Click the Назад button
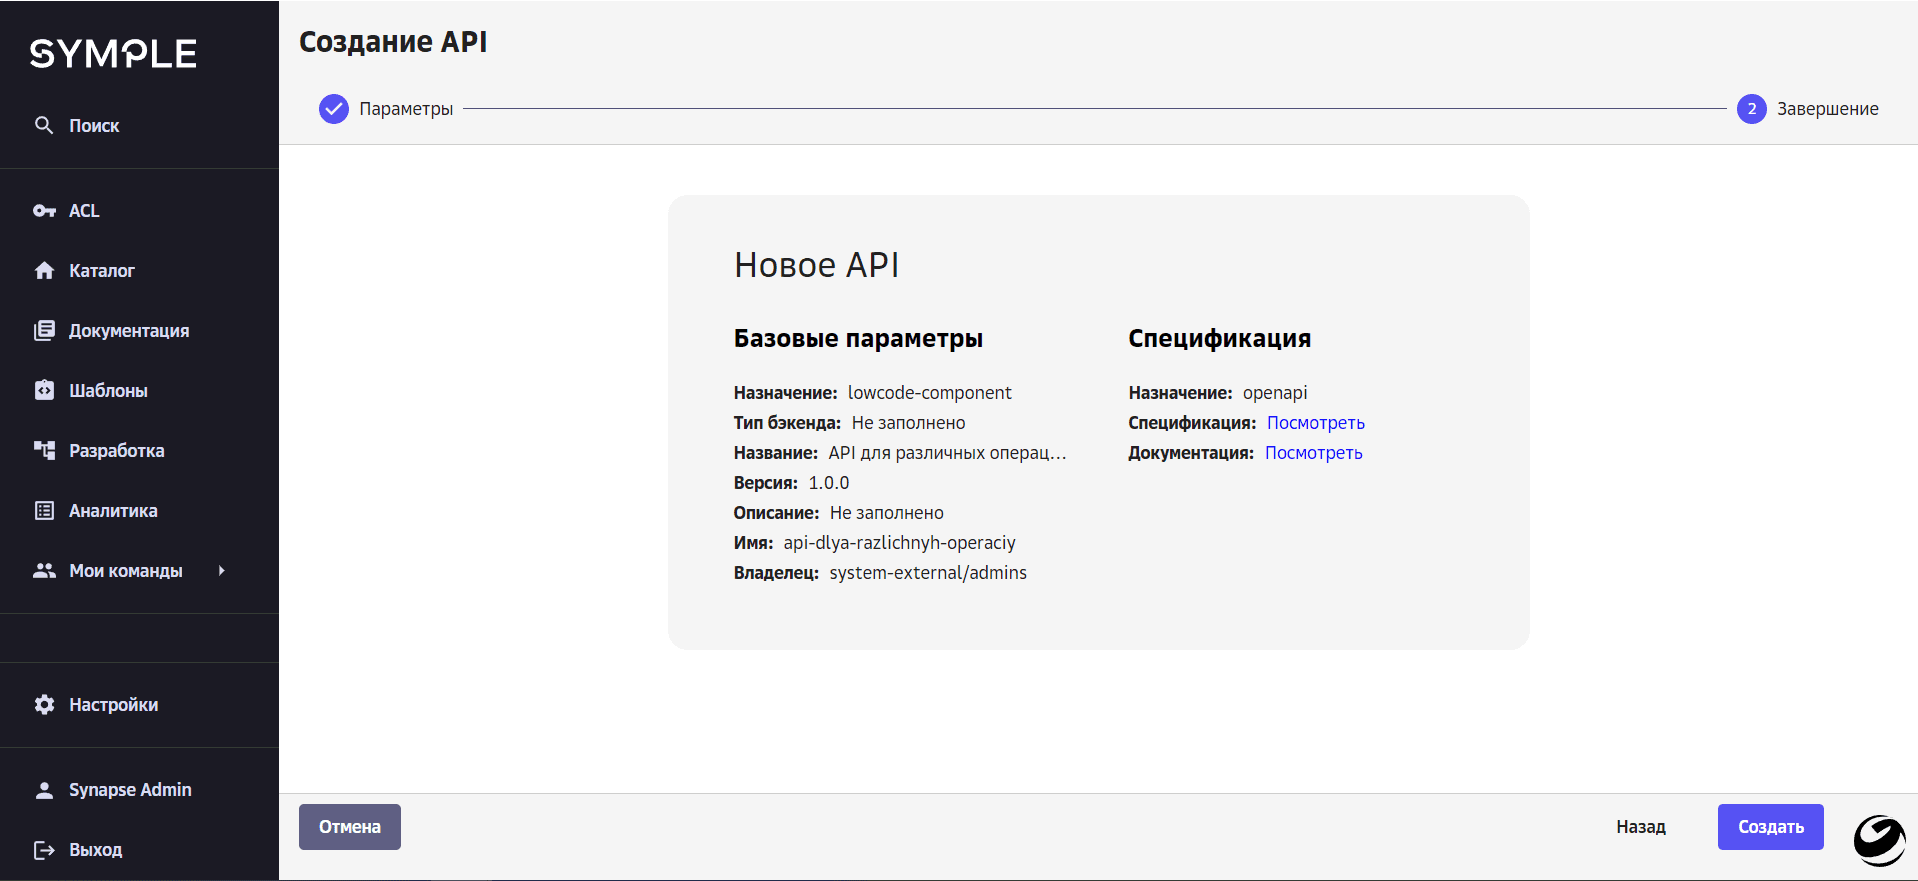The height and width of the screenshot is (881, 1918). coord(1641,827)
